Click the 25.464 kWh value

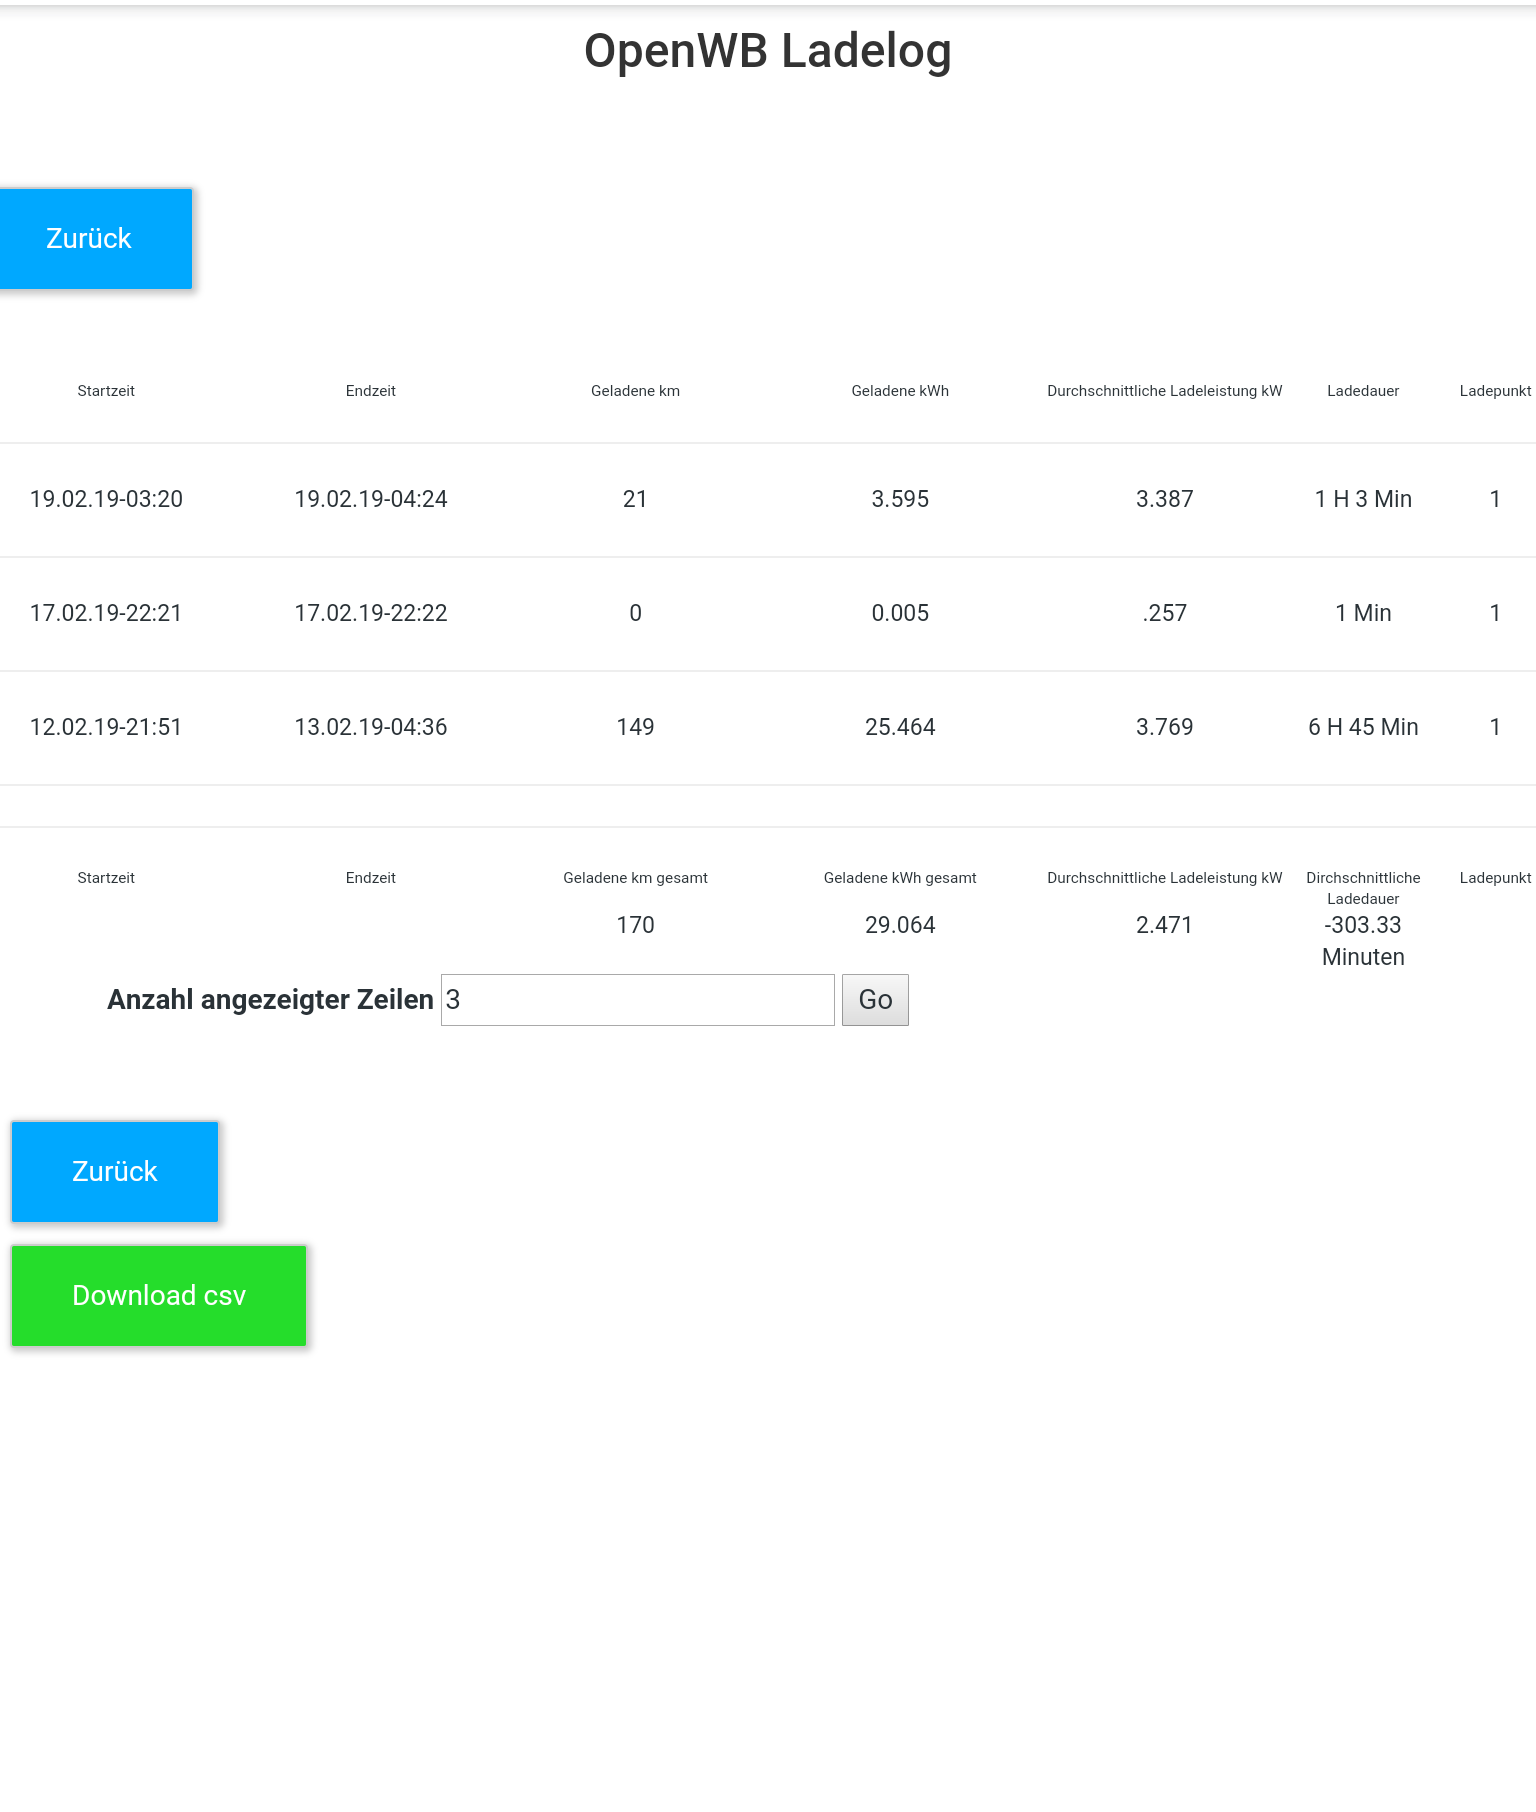[x=900, y=727]
